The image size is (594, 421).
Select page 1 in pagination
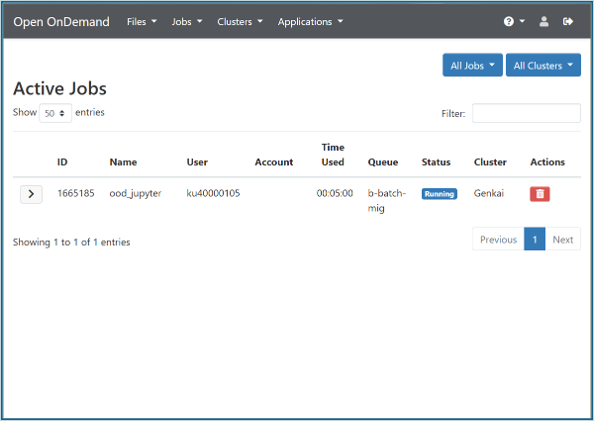pos(535,239)
